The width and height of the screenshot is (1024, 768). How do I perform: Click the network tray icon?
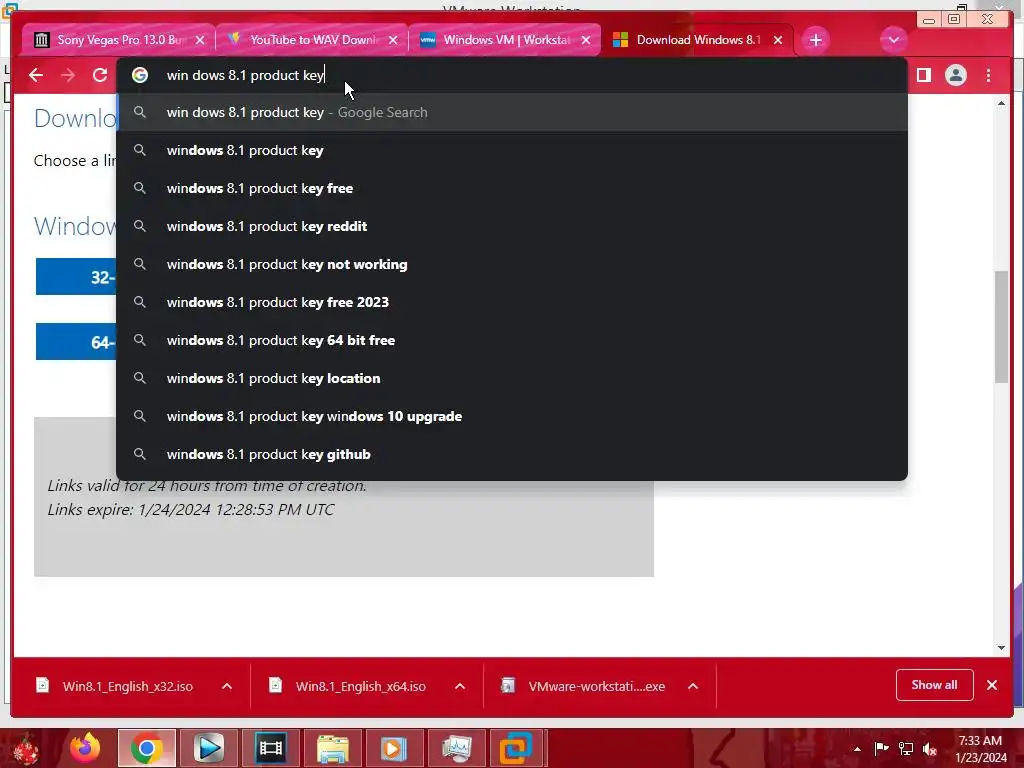coord(906,749)
